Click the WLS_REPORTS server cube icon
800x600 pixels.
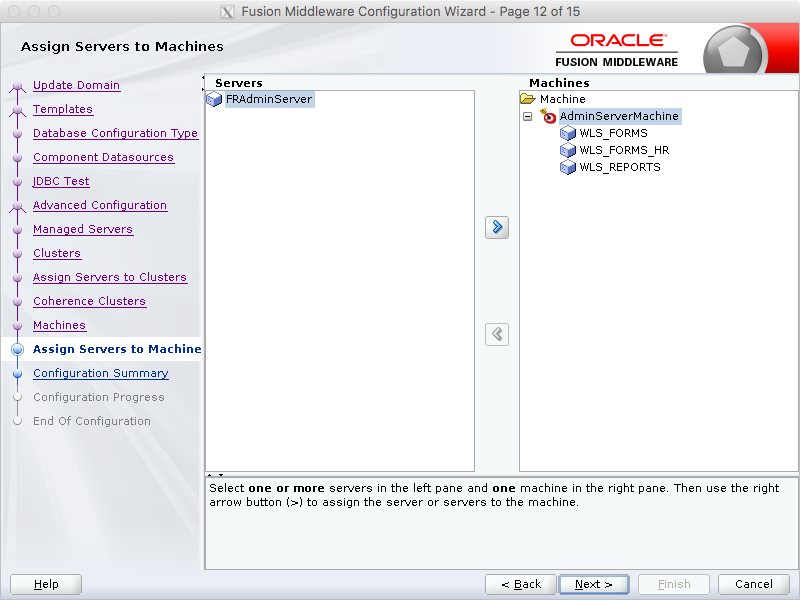[568, 167]
